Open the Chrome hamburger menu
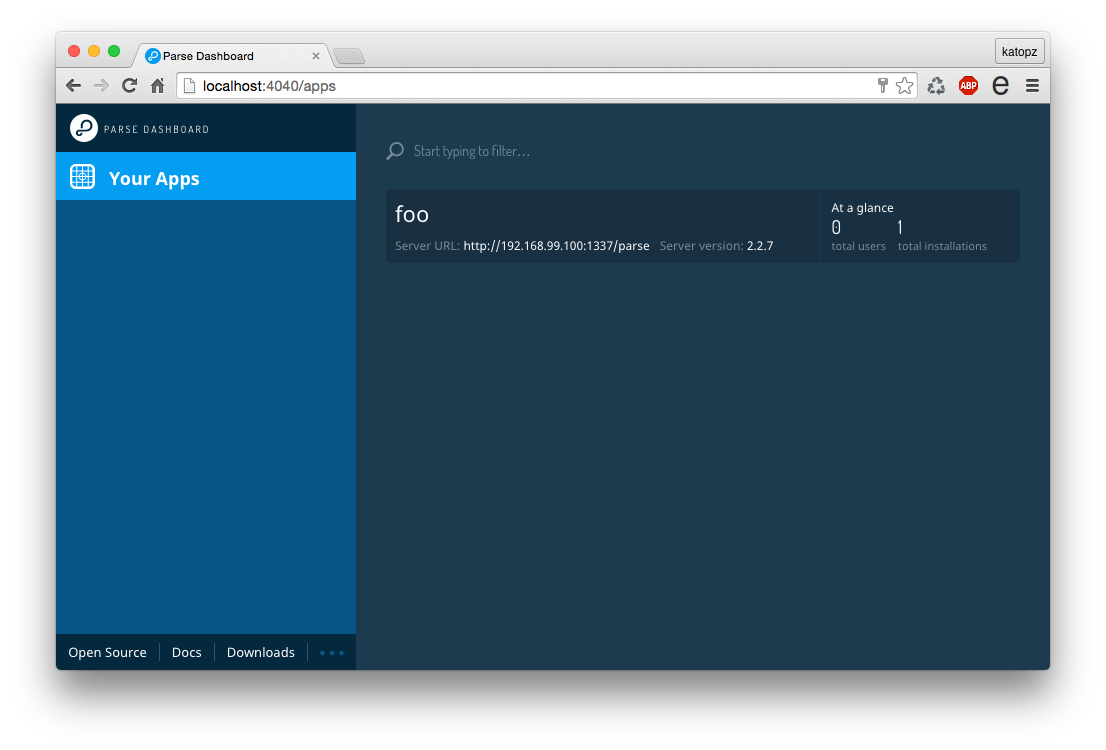 (x=1032, y=86)
